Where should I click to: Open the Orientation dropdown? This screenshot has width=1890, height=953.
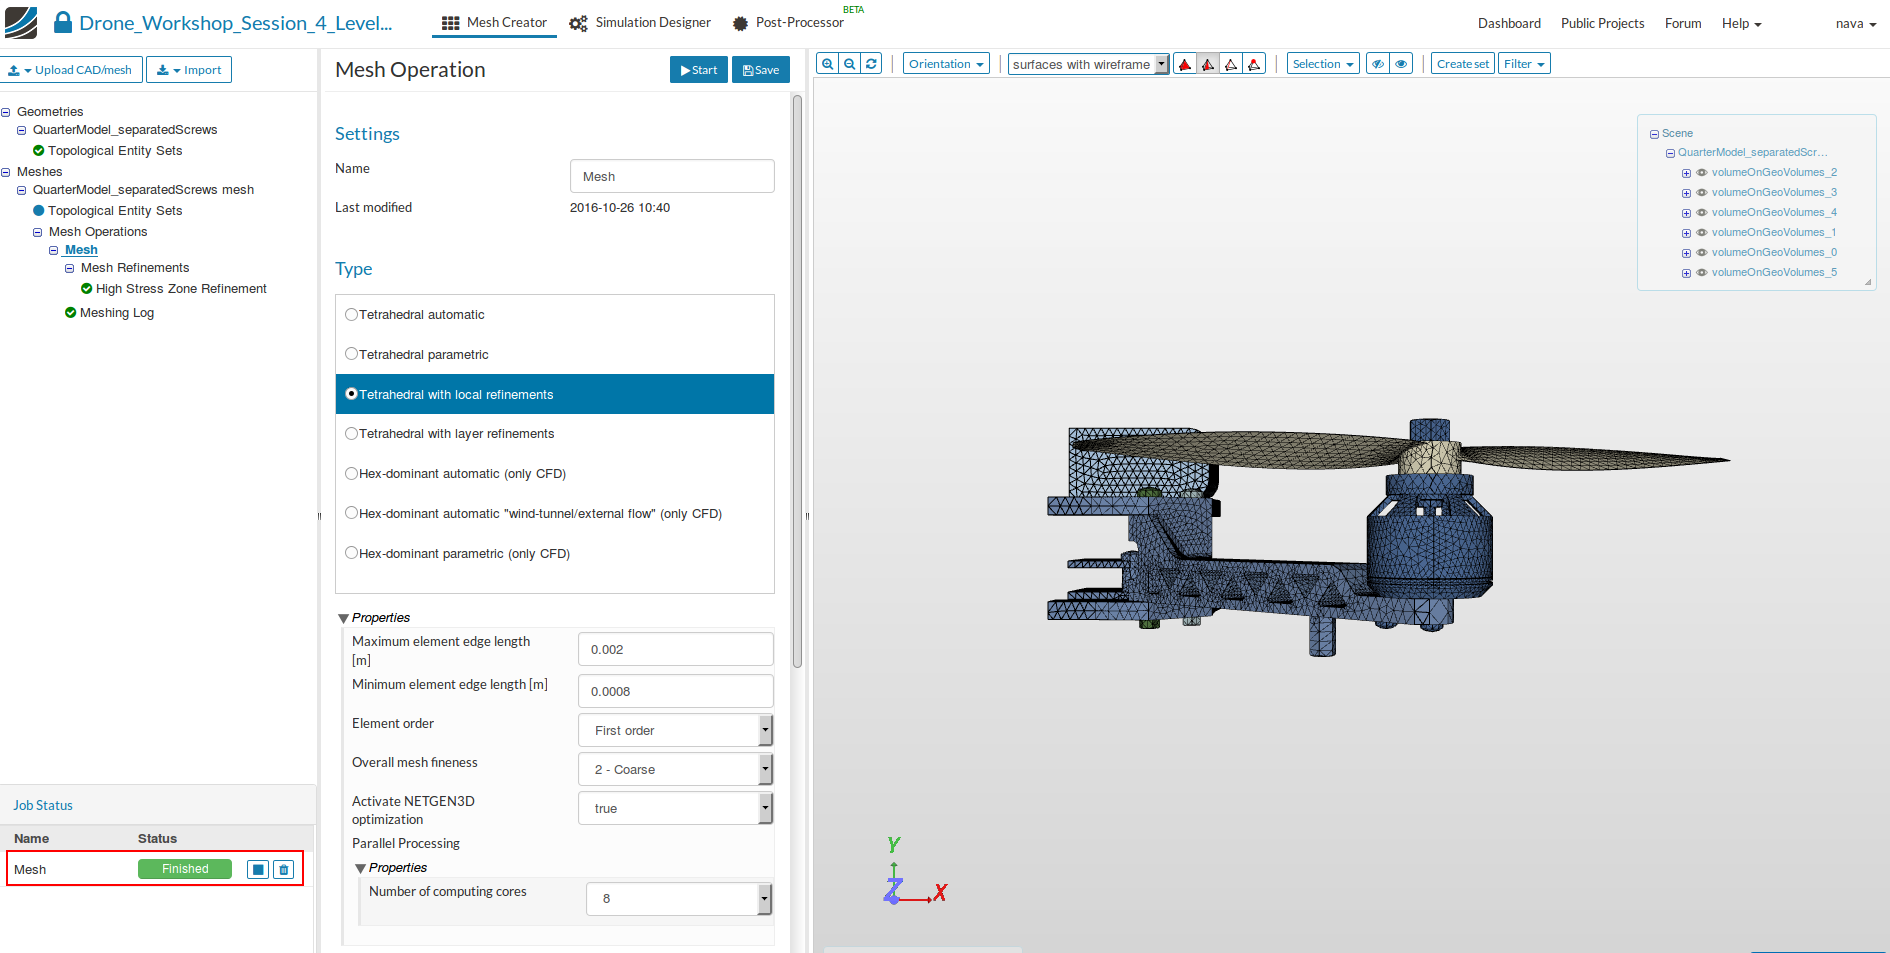point(946,64)
